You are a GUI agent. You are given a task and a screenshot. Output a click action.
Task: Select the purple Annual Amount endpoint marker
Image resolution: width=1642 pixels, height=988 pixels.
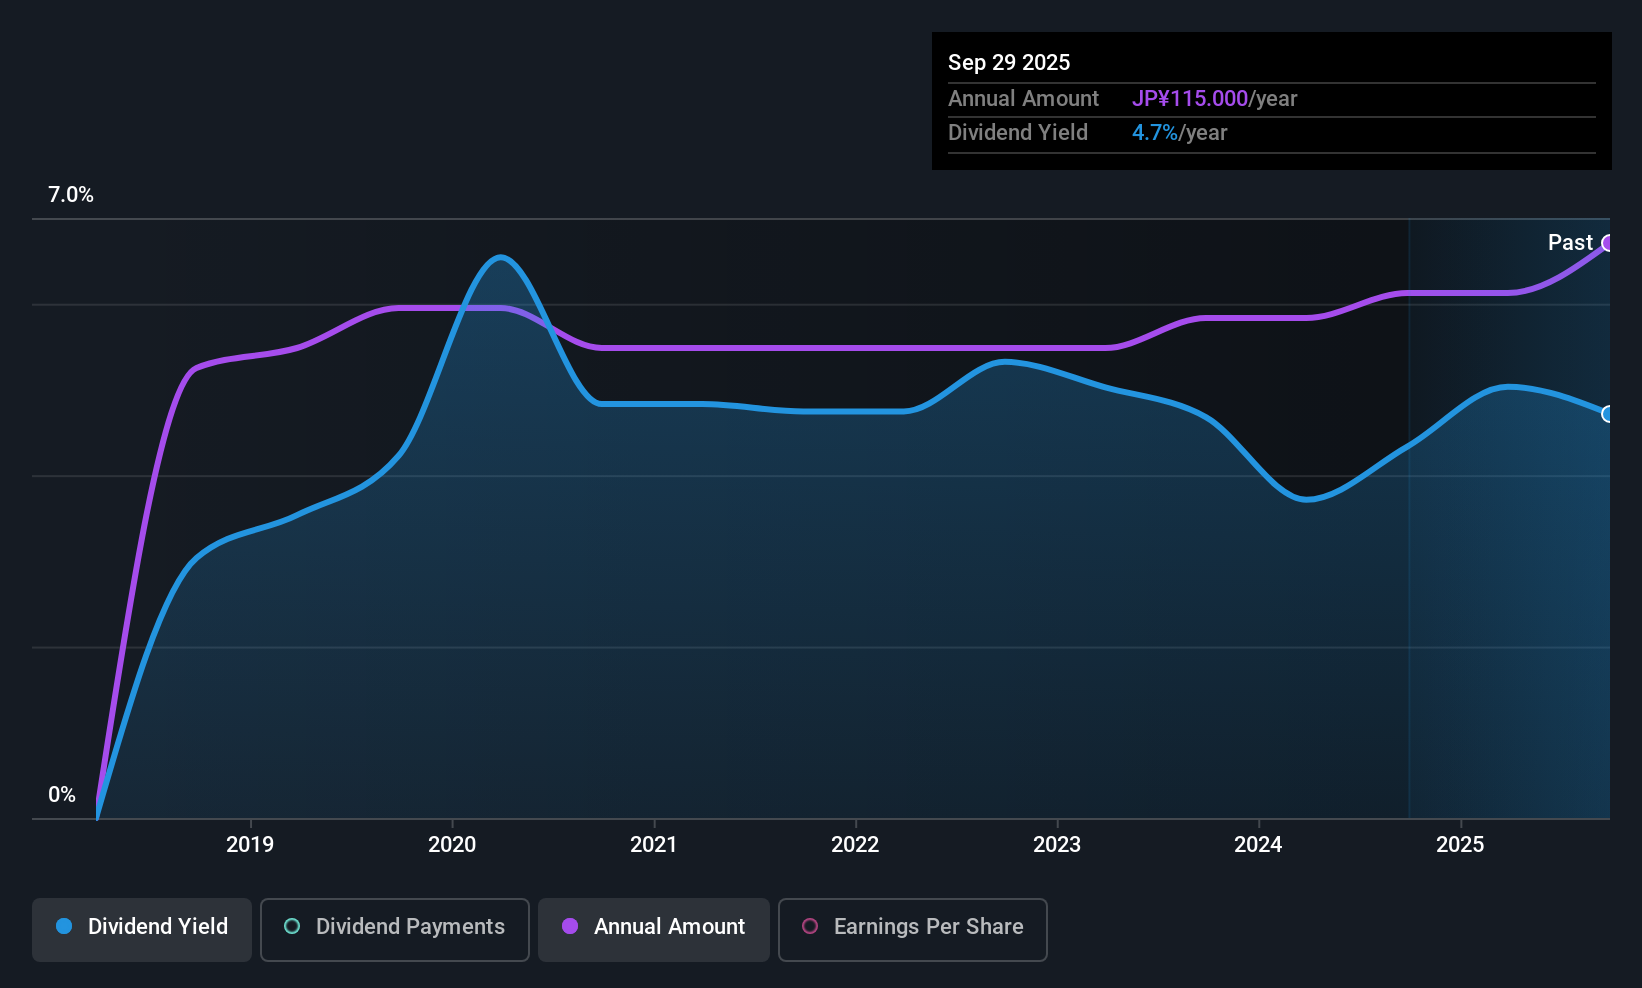pos(1607,243)
